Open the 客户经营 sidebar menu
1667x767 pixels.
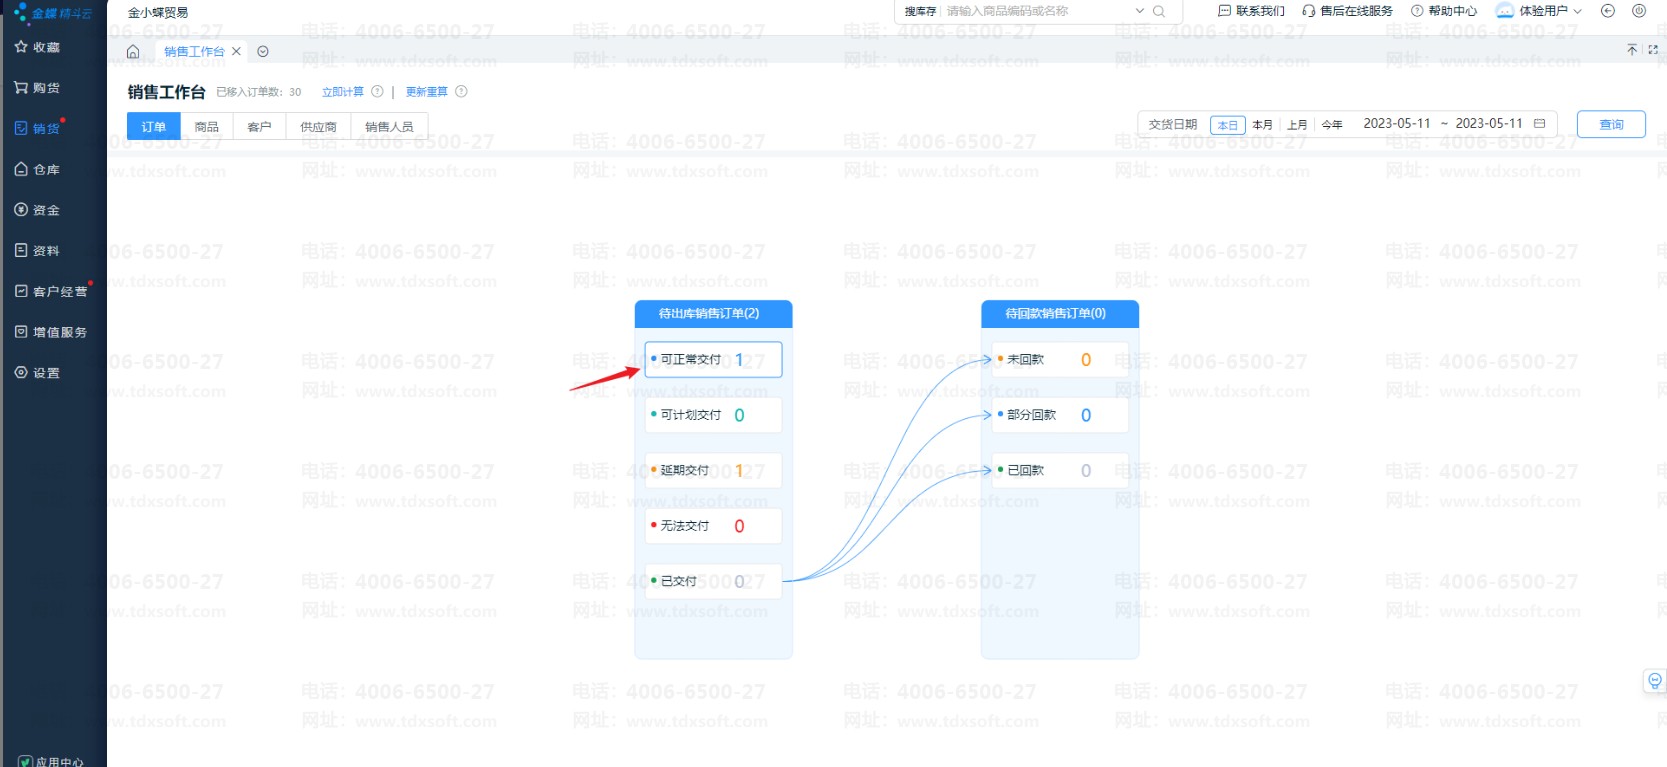pyautogui.click(x=51, y=291)
